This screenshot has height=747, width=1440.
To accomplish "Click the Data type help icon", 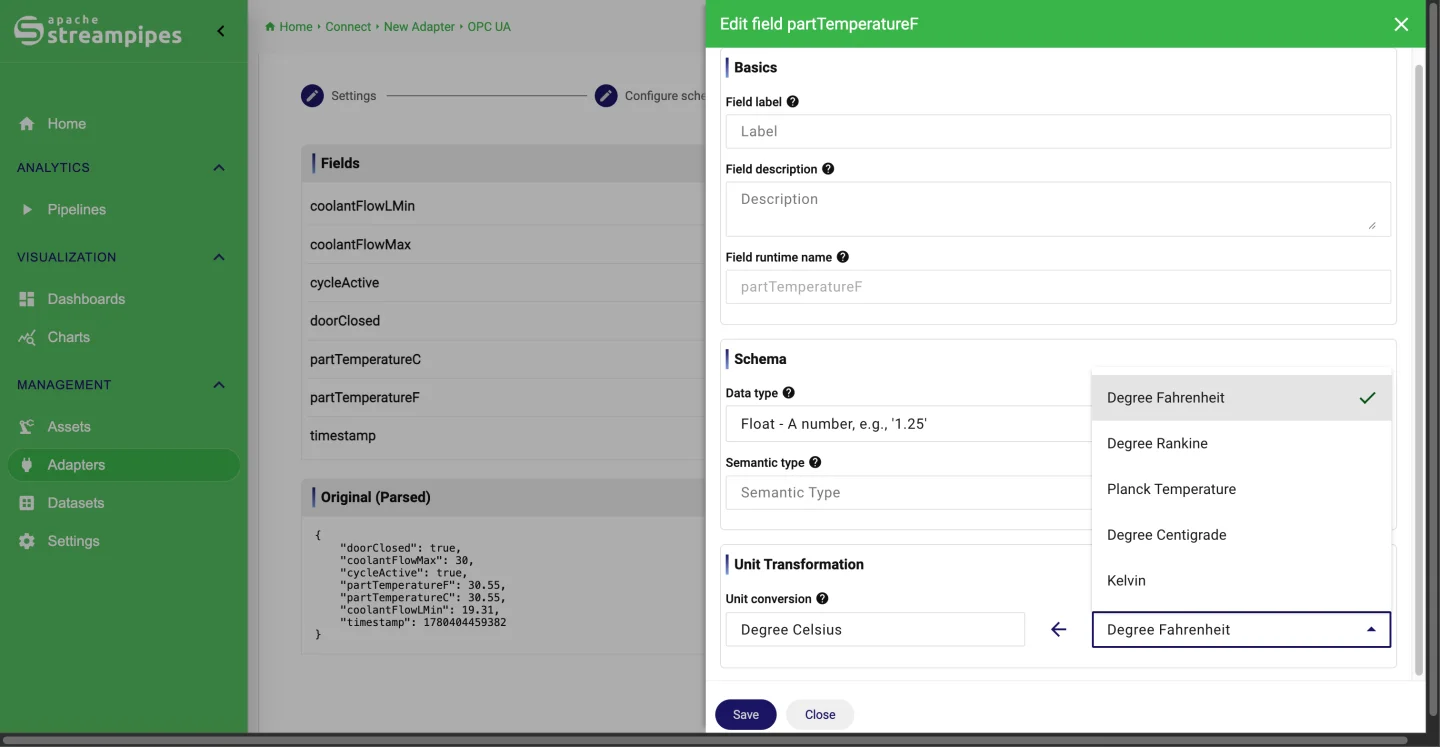I will [x=789, y=393].
